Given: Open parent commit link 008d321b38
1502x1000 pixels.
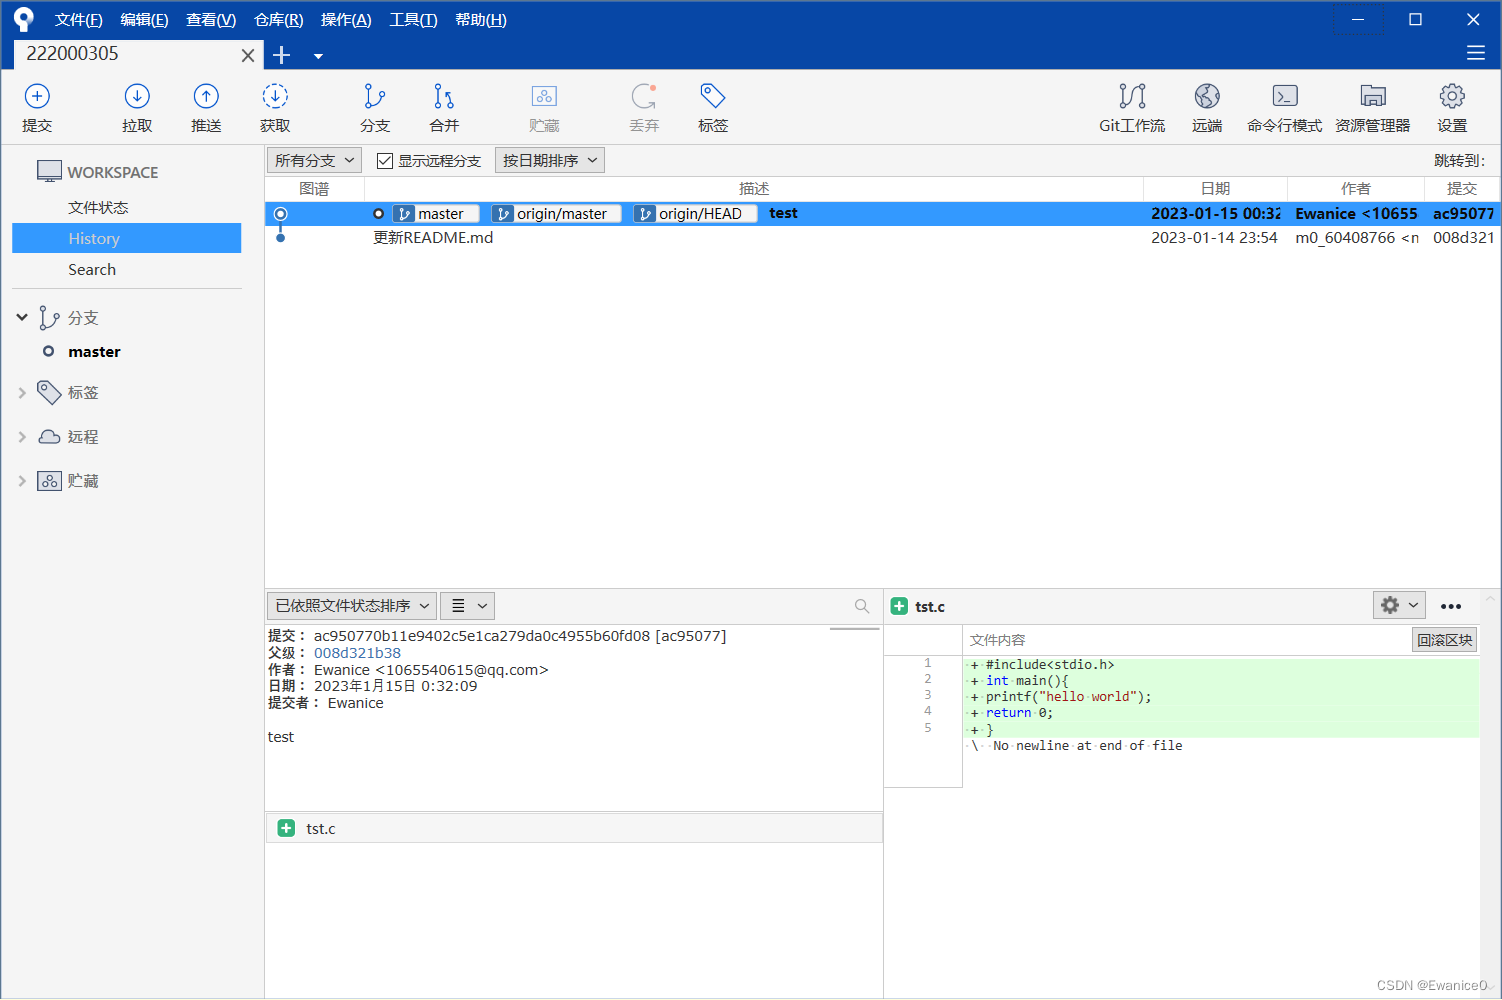Looking at the screenshot, I should 357,653.
